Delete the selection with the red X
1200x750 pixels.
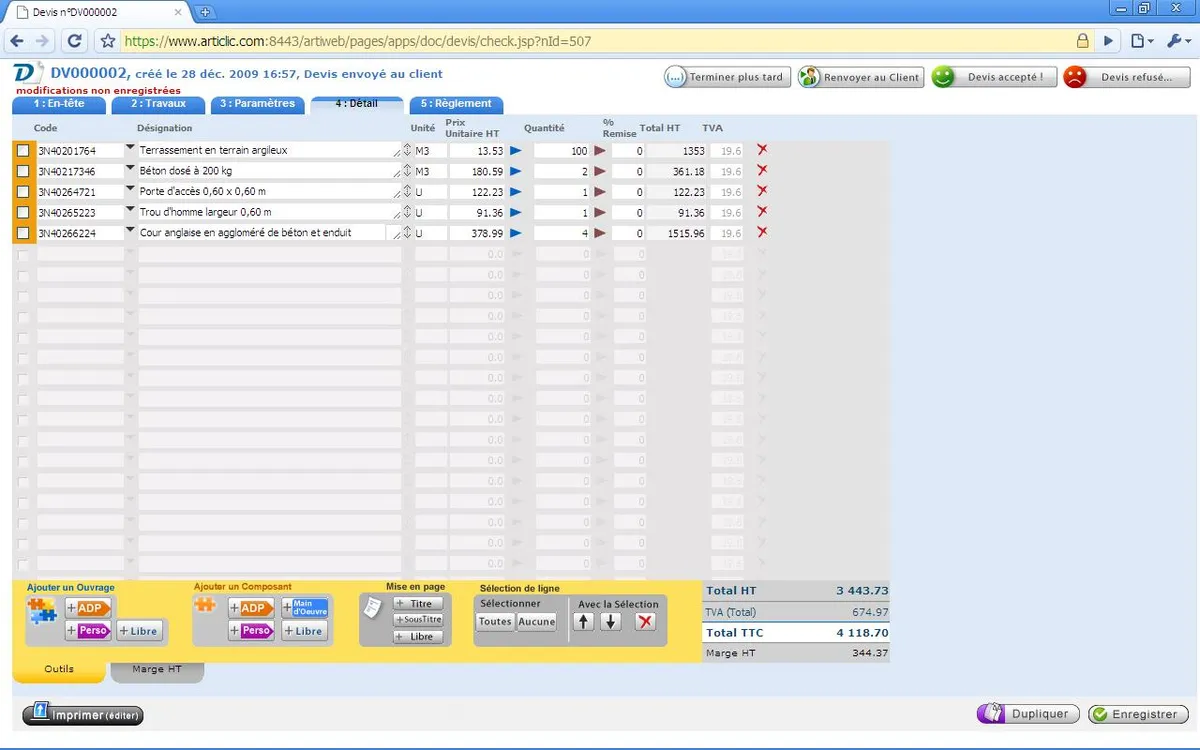tap(645, 621)
